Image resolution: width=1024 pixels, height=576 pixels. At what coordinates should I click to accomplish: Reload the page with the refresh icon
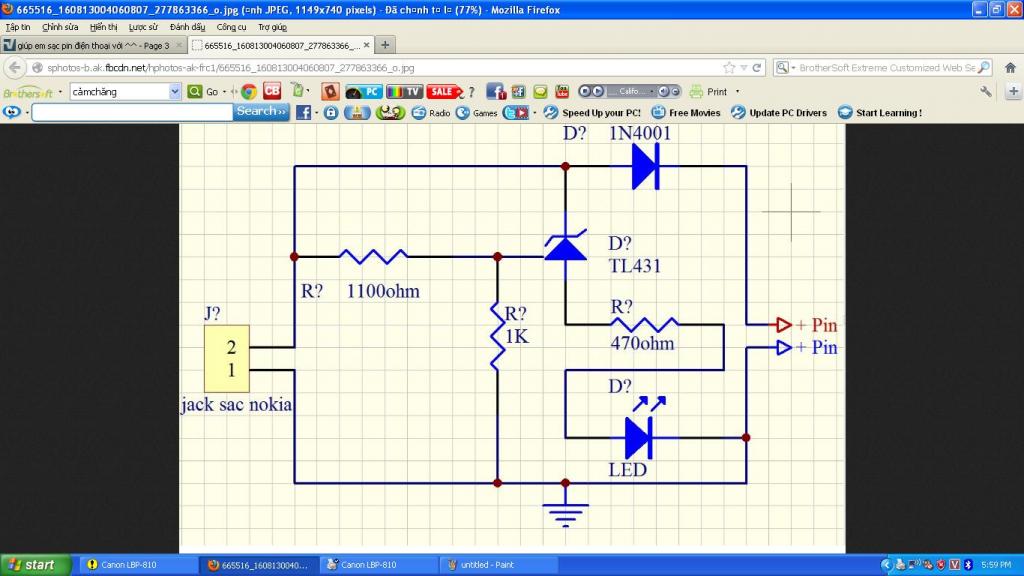coord(757,68)
